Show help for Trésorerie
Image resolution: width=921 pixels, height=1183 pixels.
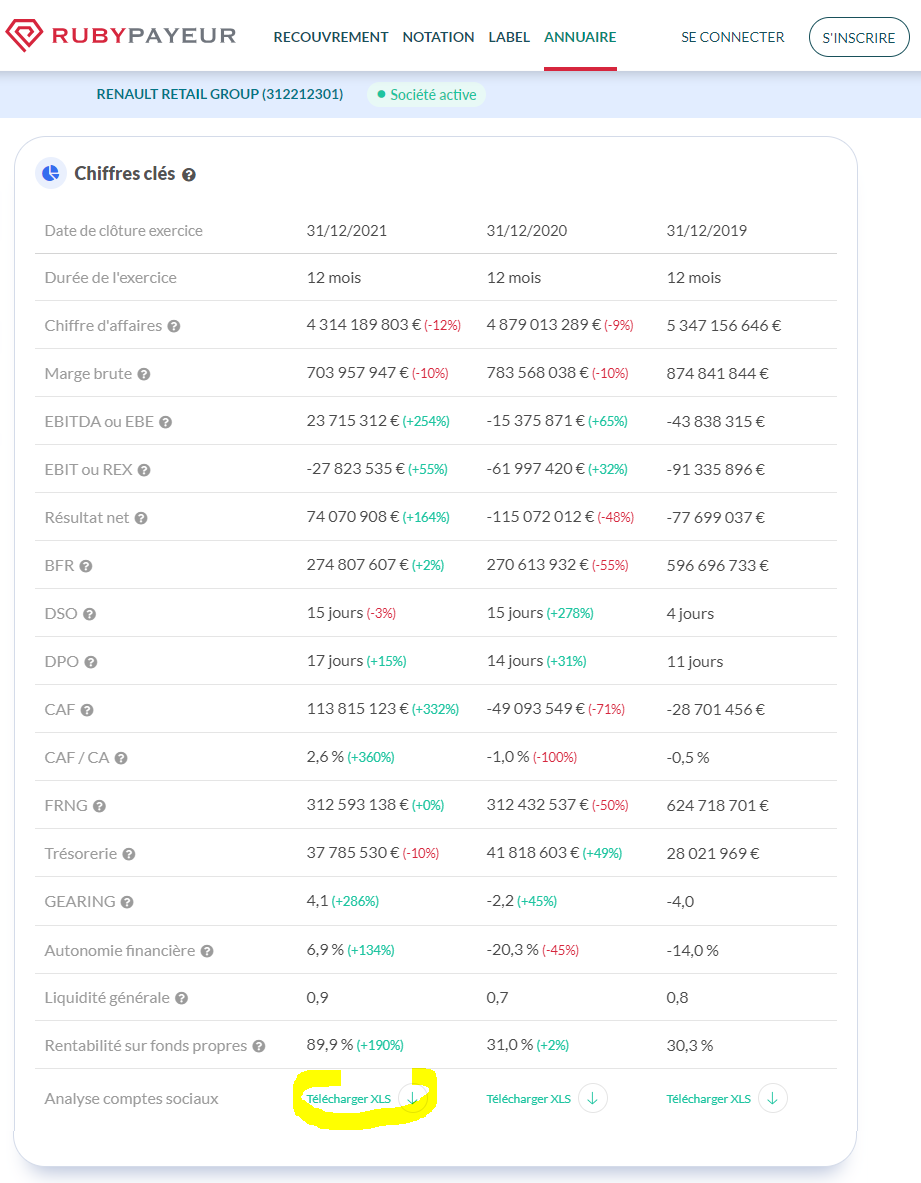click(x=129, y=854)
